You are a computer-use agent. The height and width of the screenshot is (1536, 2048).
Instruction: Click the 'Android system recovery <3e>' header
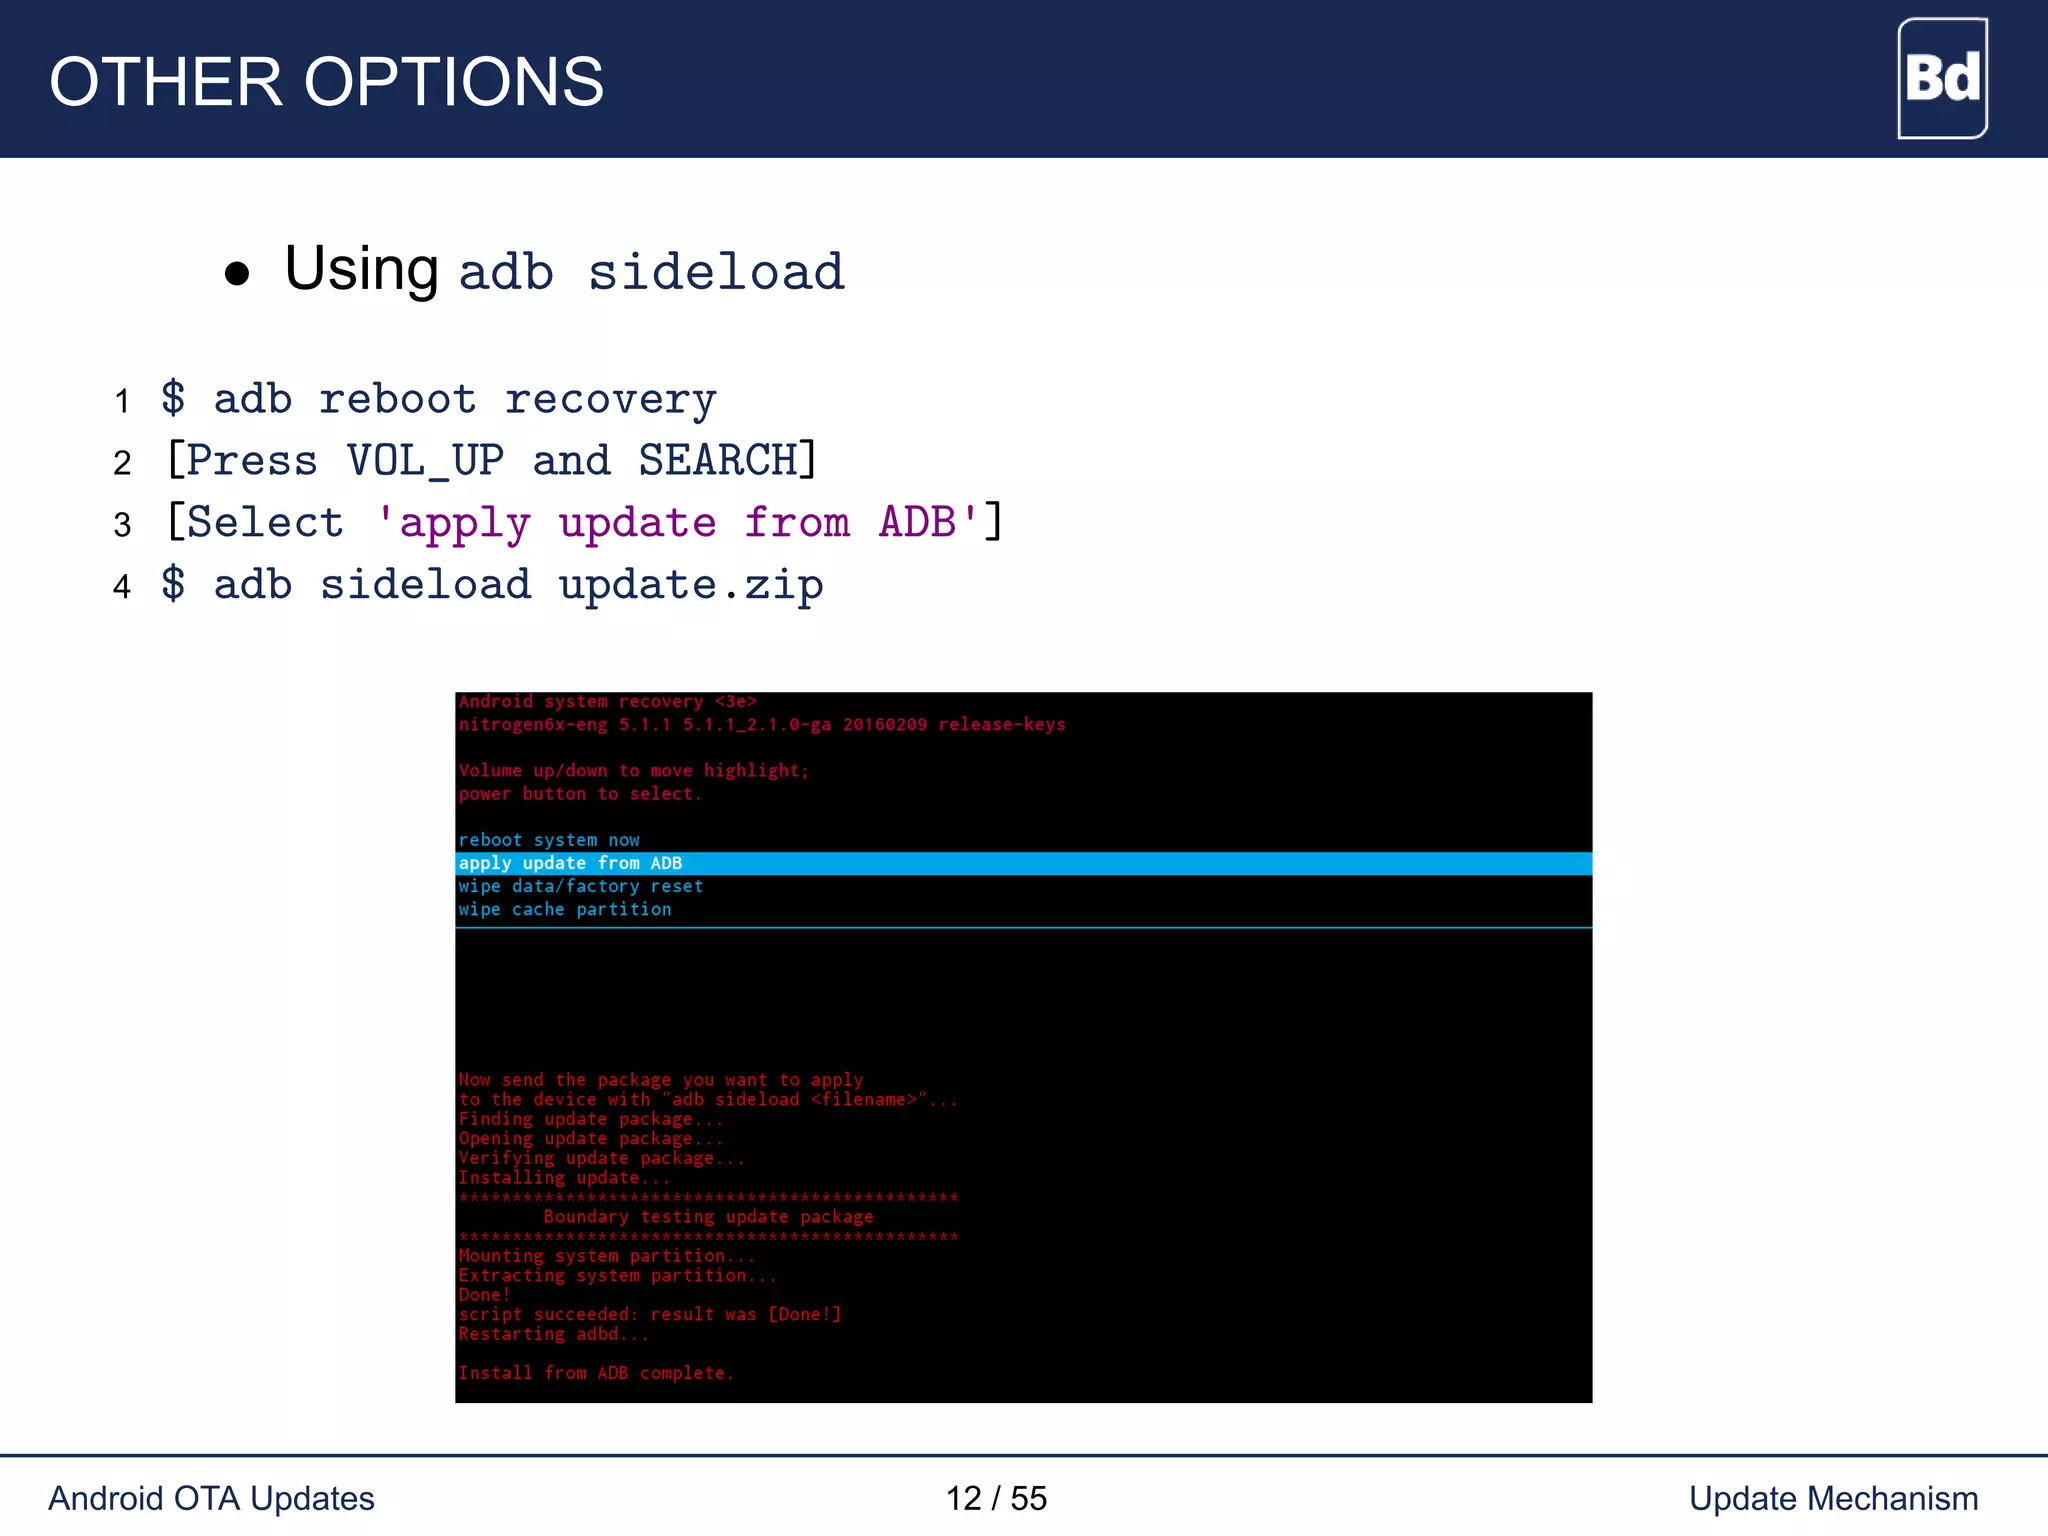(607, 702)
